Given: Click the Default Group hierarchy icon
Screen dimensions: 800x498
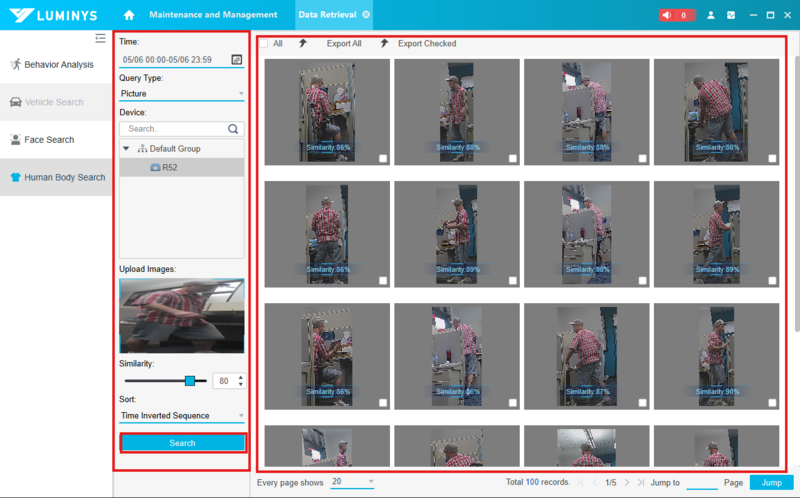Looking at the screenshot, I should point(142,148).
